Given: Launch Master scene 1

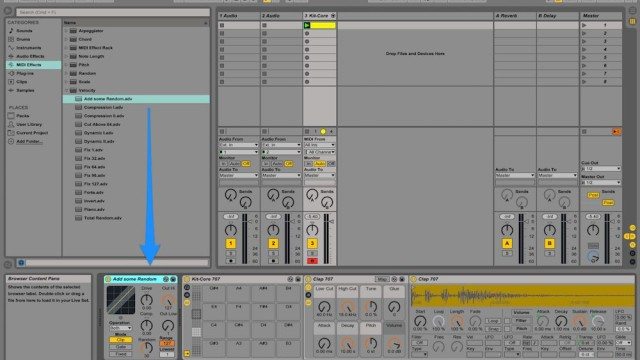Looking at the screenshot, I should tap(584, 25).
